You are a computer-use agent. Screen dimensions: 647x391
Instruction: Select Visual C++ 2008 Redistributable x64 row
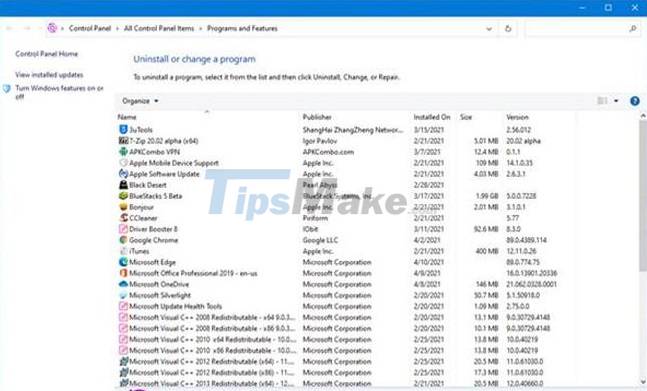click(347, 317)
